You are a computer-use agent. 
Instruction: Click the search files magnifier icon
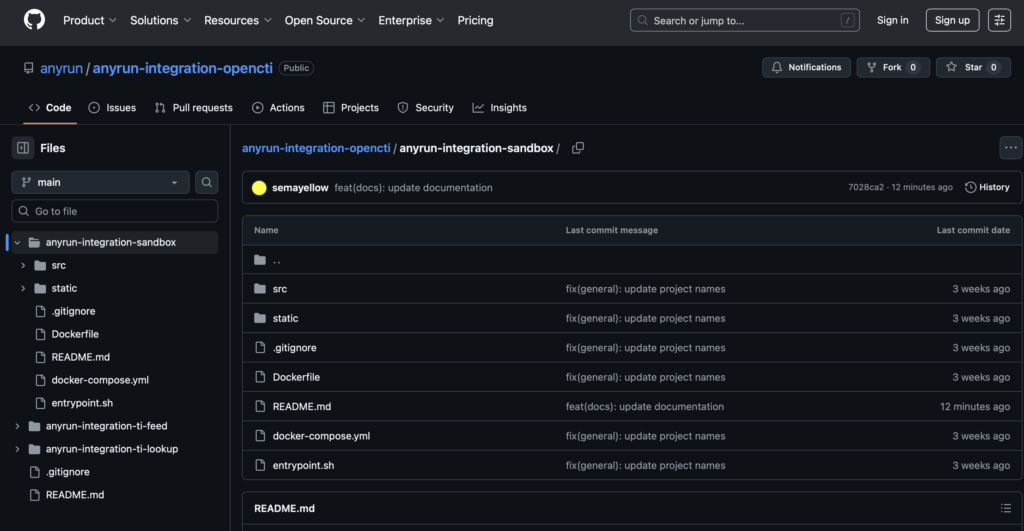pyautogui.click(x=206, y=182)
